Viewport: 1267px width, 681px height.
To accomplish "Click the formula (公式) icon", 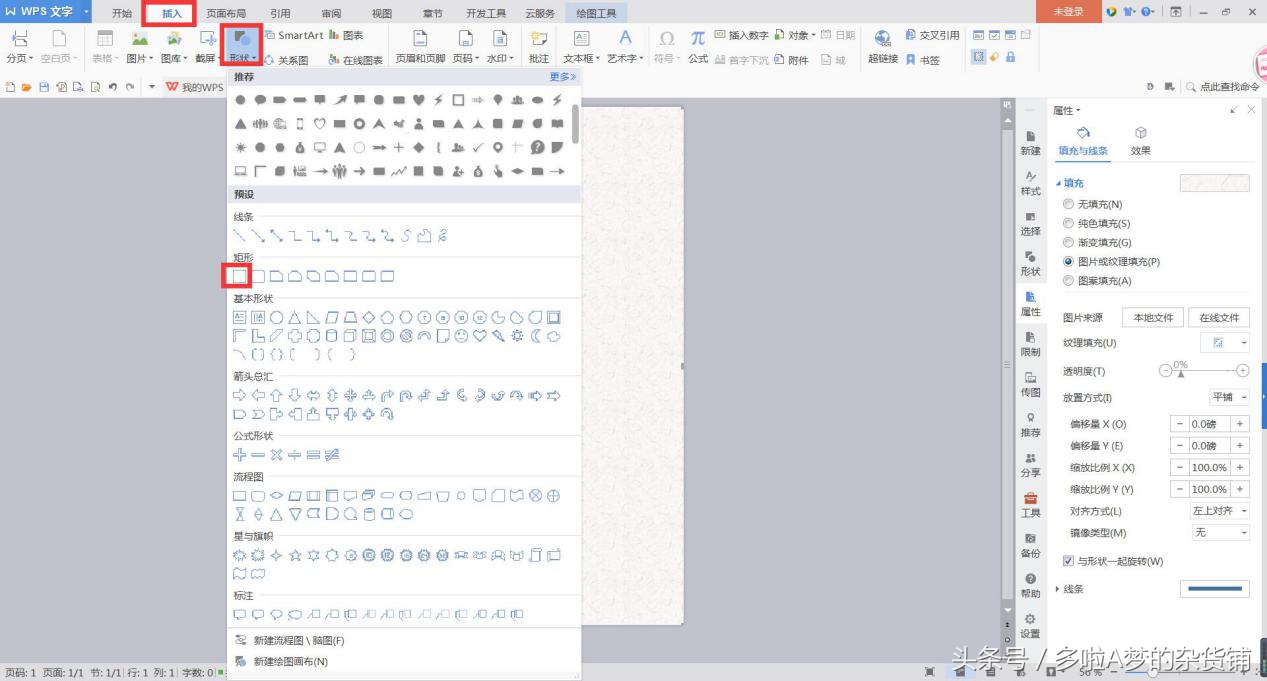I will click(698, 45).
